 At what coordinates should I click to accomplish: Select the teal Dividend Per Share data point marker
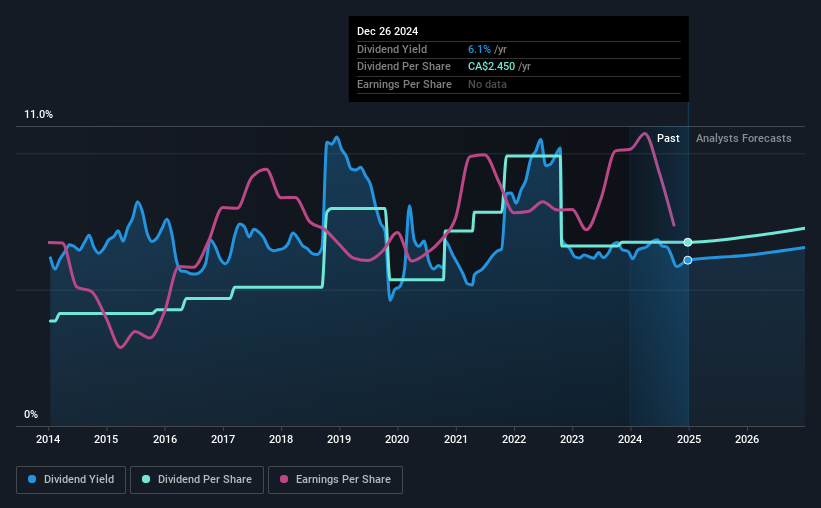coord(688,242)
